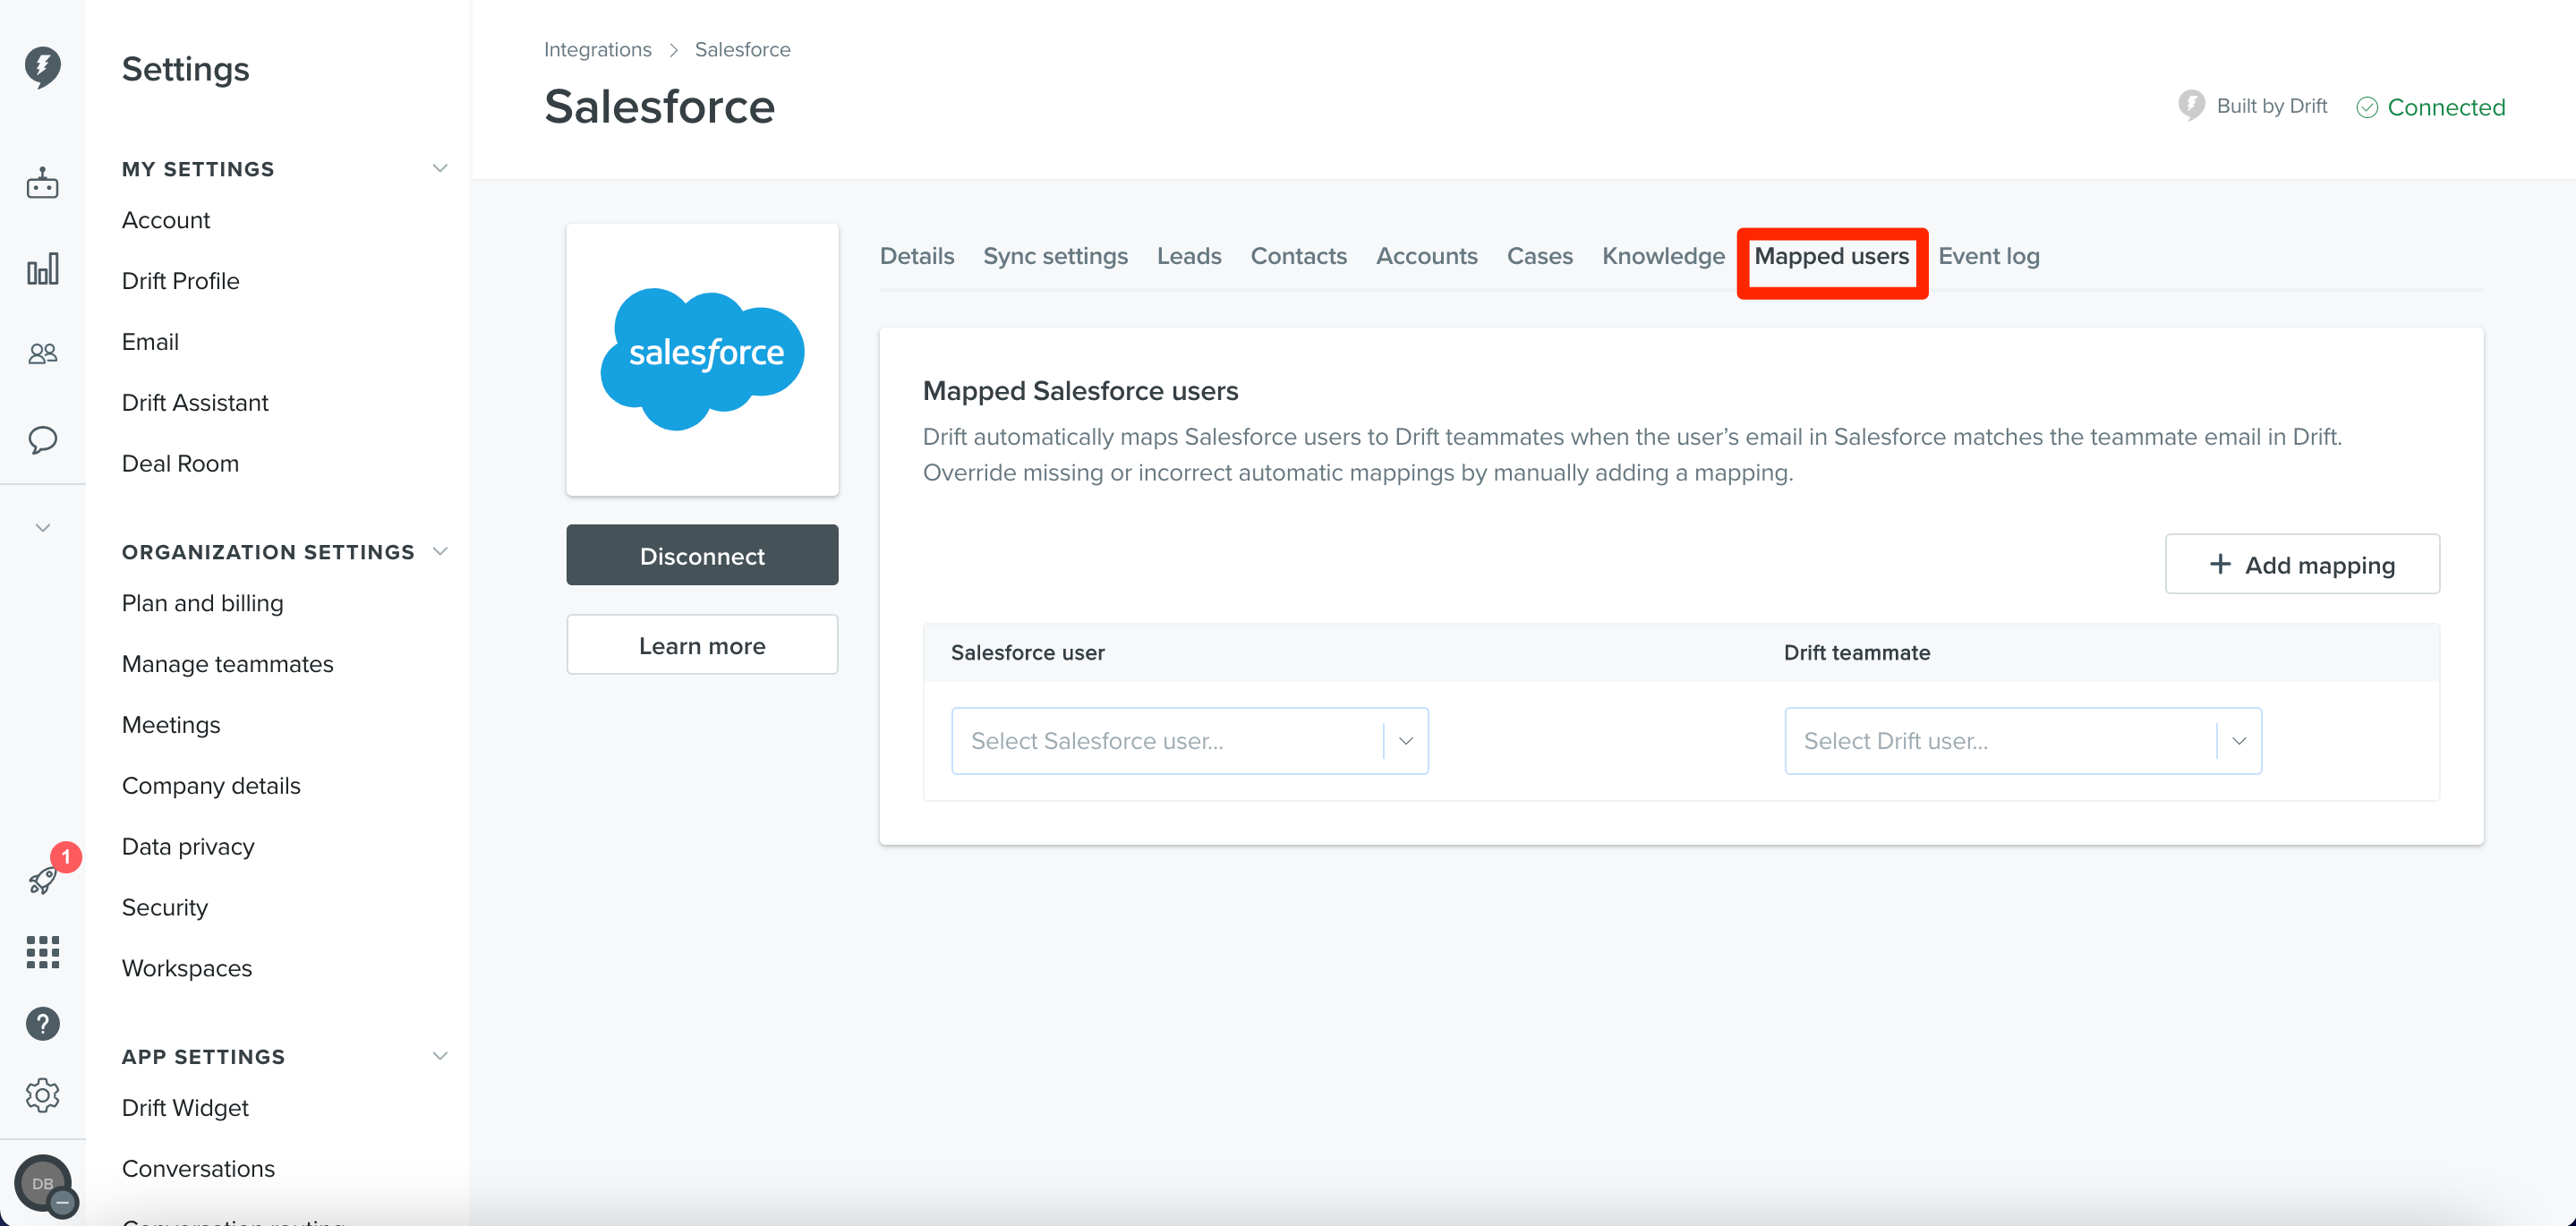Collapse the App Settings section
The height and width of the screenshot is (1226, 2576).
coord(439,1056)
